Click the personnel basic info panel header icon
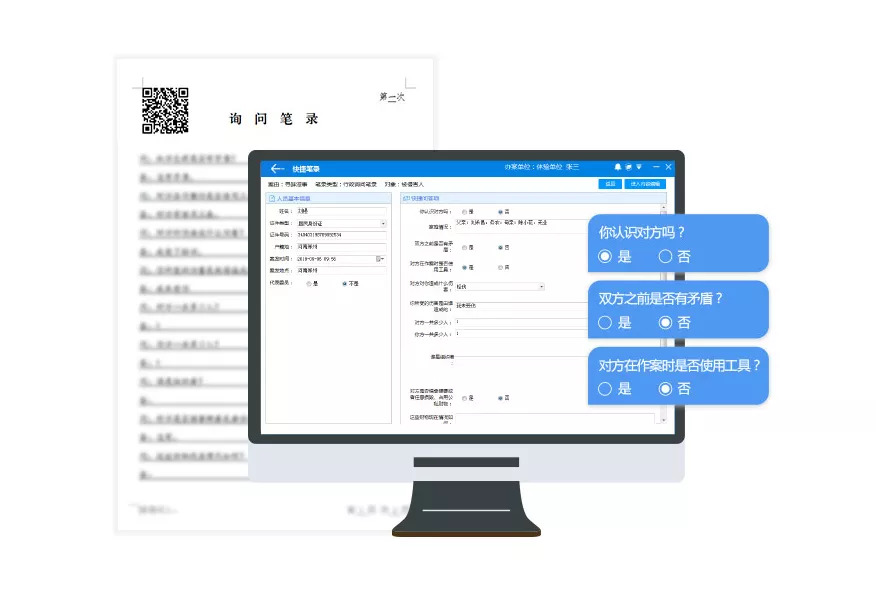This screenshot has height=595, width=876. tap(272, 198)
